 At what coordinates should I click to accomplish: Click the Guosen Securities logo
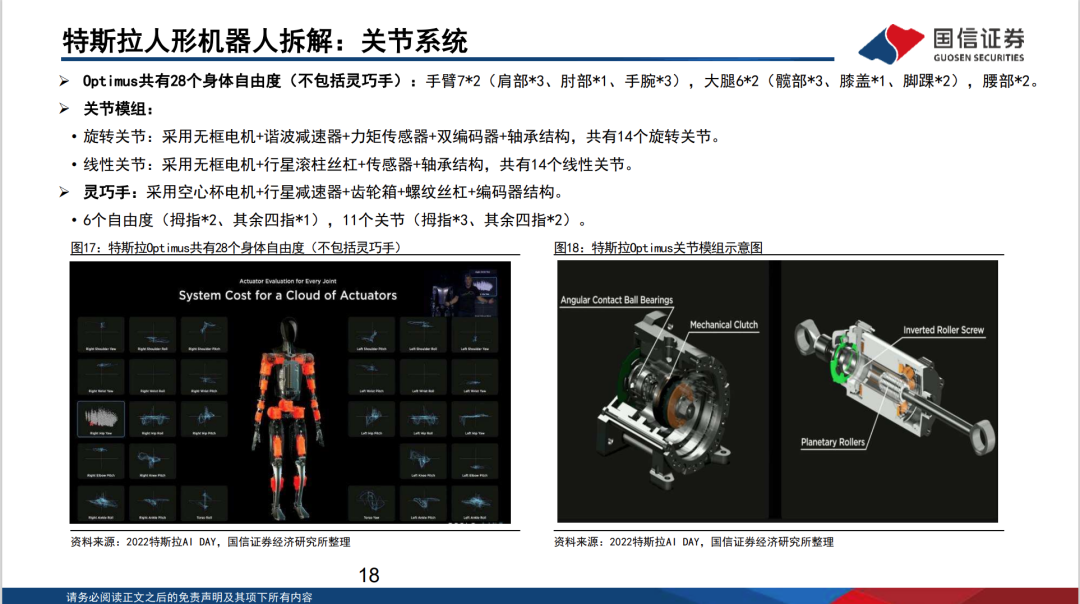point(941,43)
